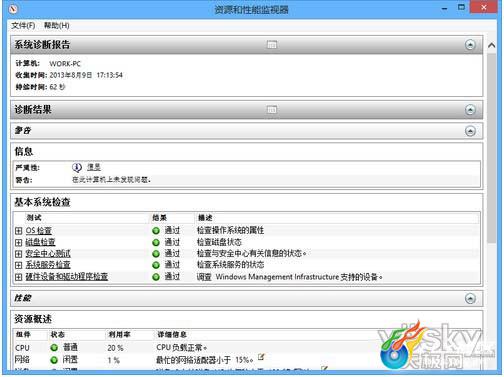Click the report icon in 系统诊断报告 header
This screenshot has width=504, height=377.
click(x=272, y=44)
